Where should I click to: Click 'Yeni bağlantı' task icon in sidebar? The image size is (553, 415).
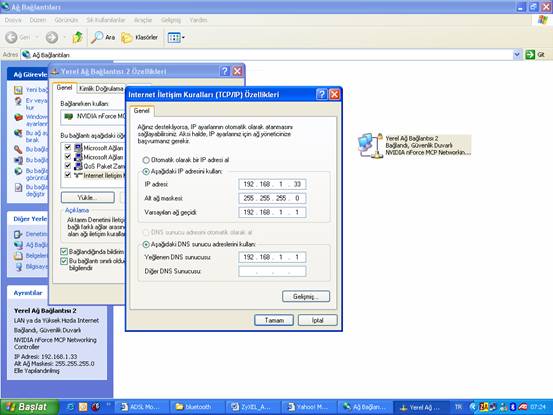[18, 90]
